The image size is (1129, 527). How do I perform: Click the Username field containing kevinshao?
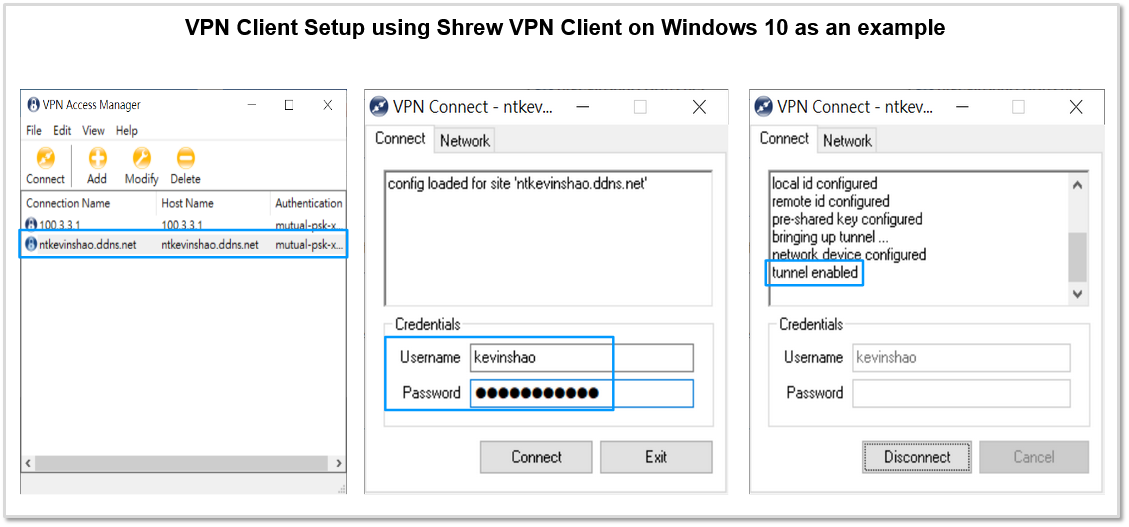pyautogui.click(x=582, y=358)
